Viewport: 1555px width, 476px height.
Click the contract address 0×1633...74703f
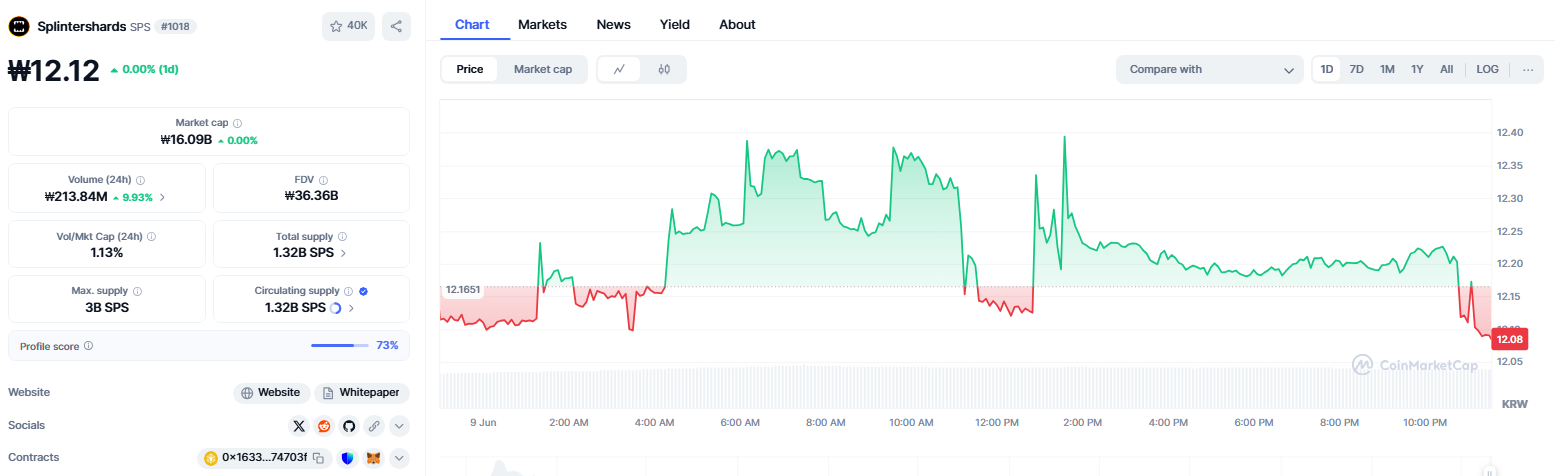(x=263, y=458)
